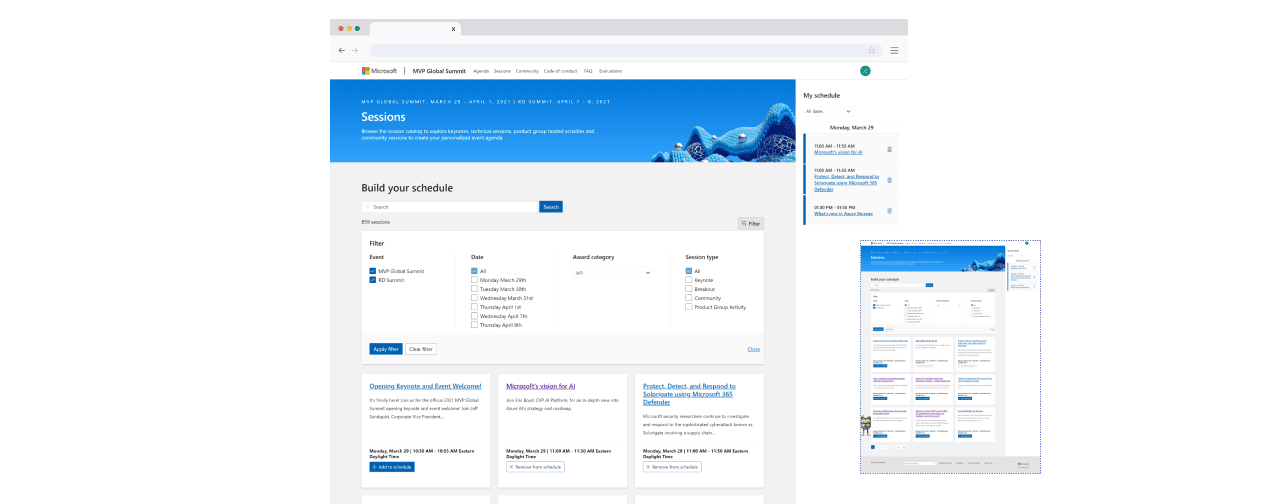
Task: Remove Microsoft's vision for AI from schedule
Action: (535, 467)
